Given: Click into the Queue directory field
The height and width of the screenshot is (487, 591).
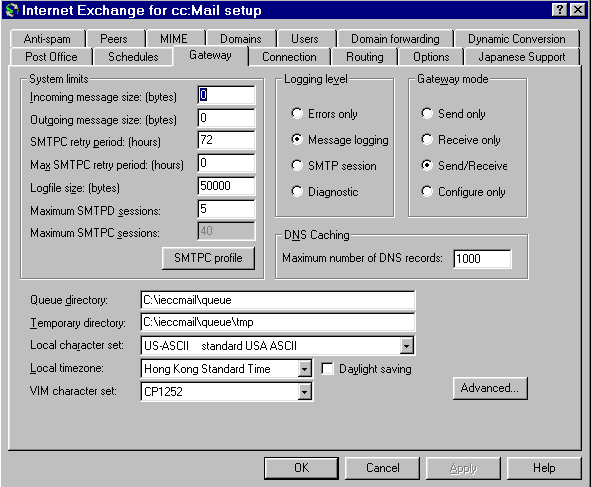Looking at the screenshot, I should coord(278,300).
